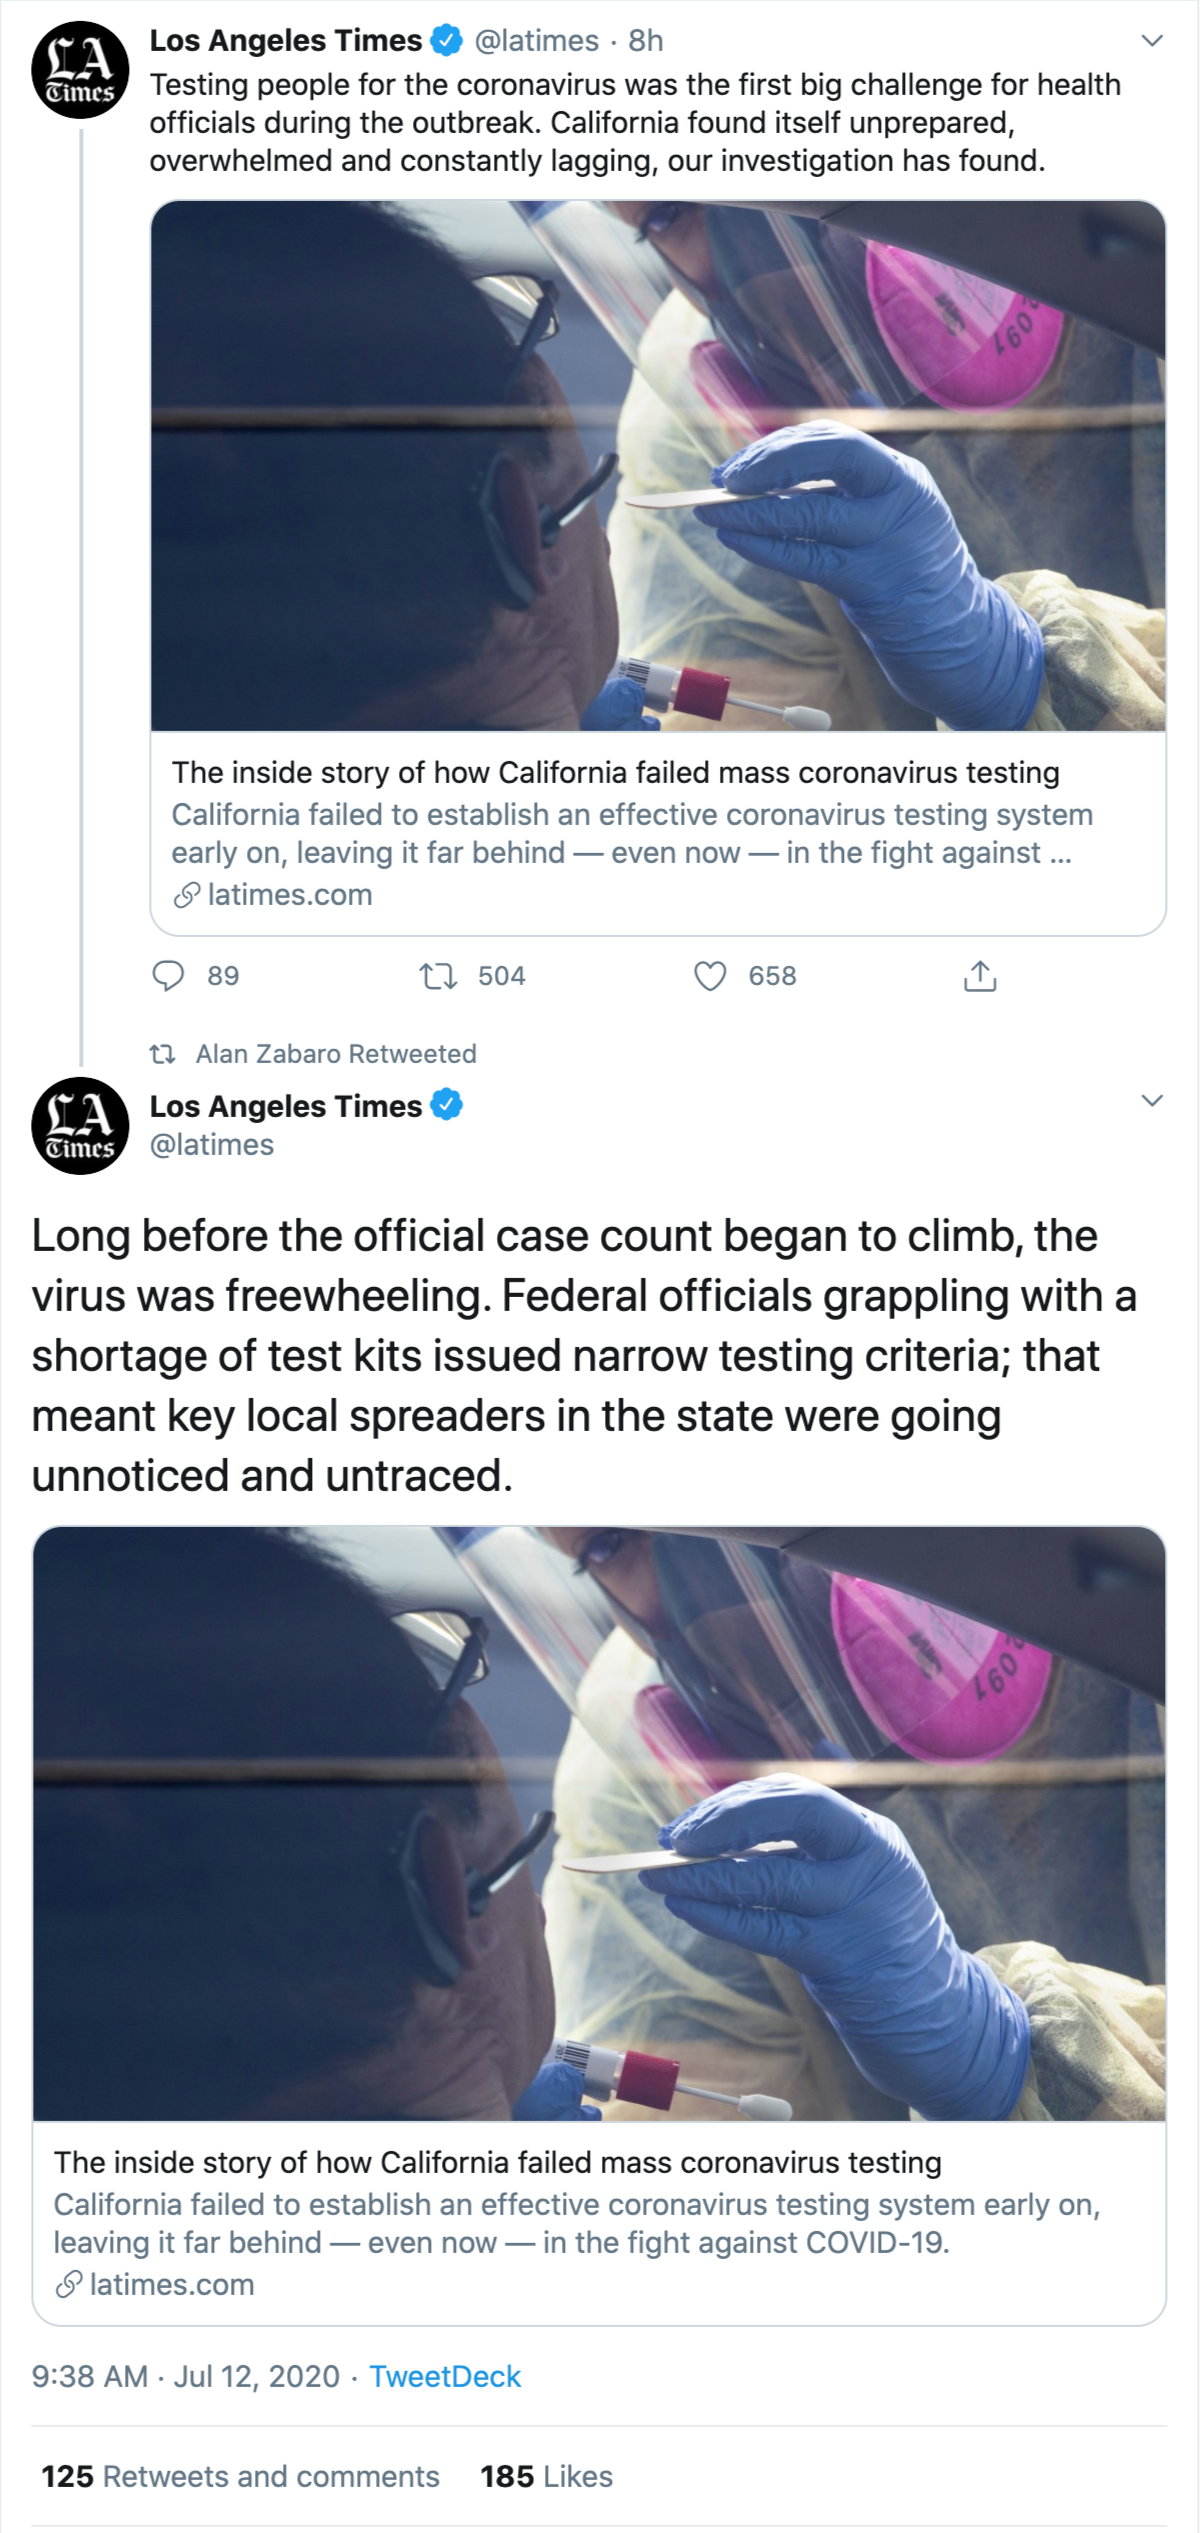View the 125 Retweets and comments list
1200x2533 pixels.
pyautogui.click(x=240, y=2476)
